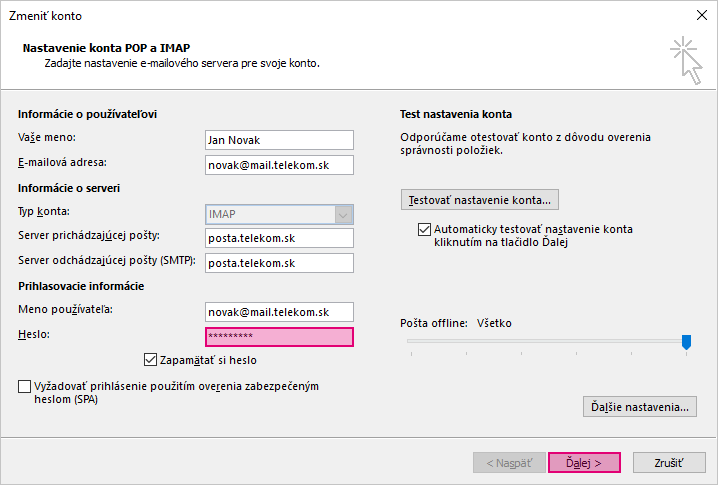Viewport: 718px width, 485px height.
Task: Enable the SPA secure password authentication checkbox
Action: point(25,387)
